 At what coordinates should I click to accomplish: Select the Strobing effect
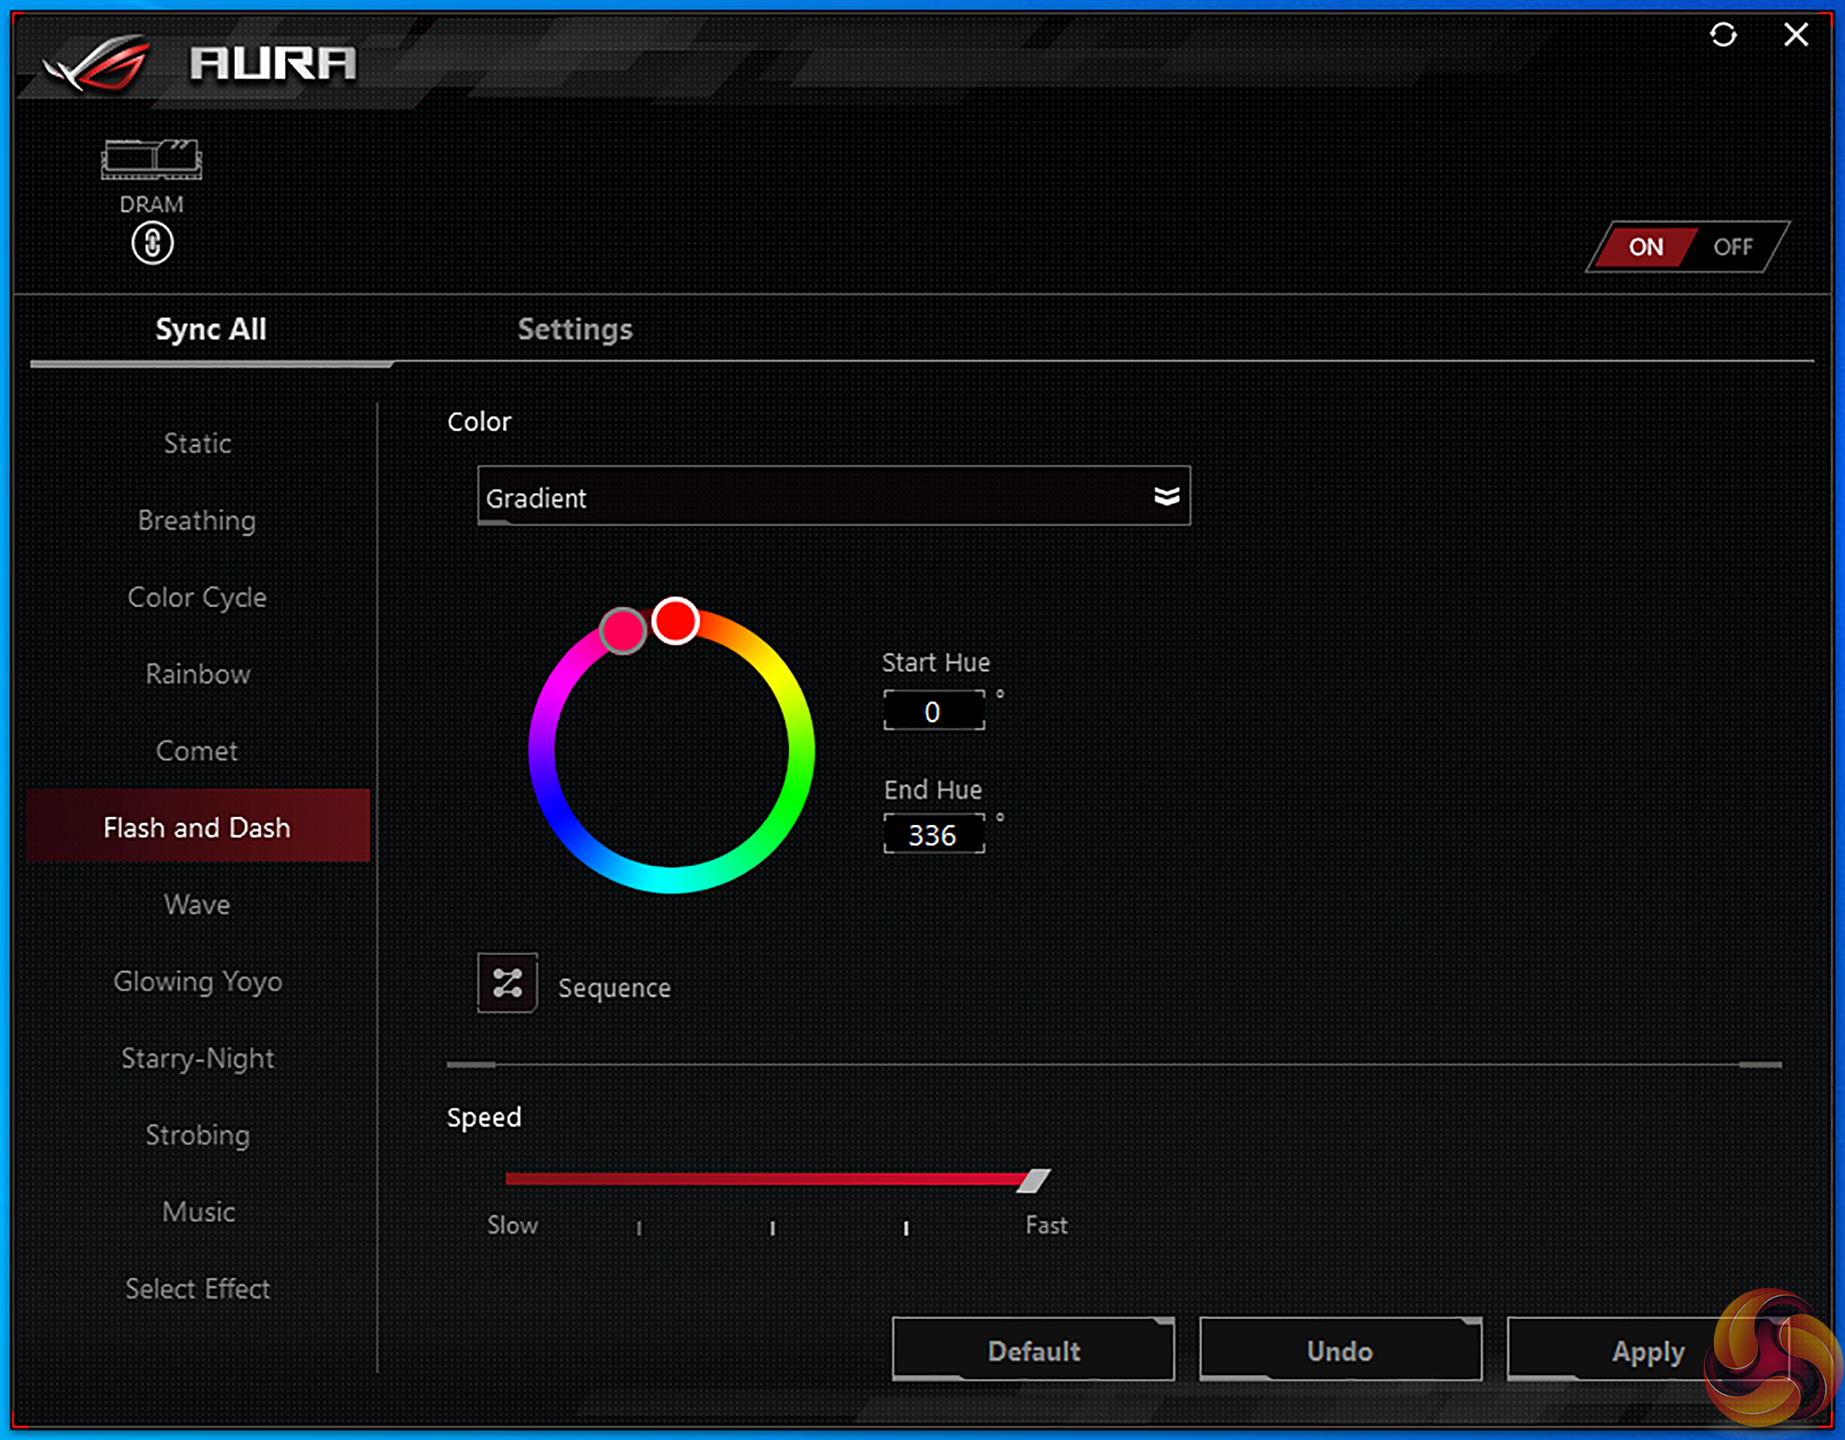click(x=198, y=1135)
